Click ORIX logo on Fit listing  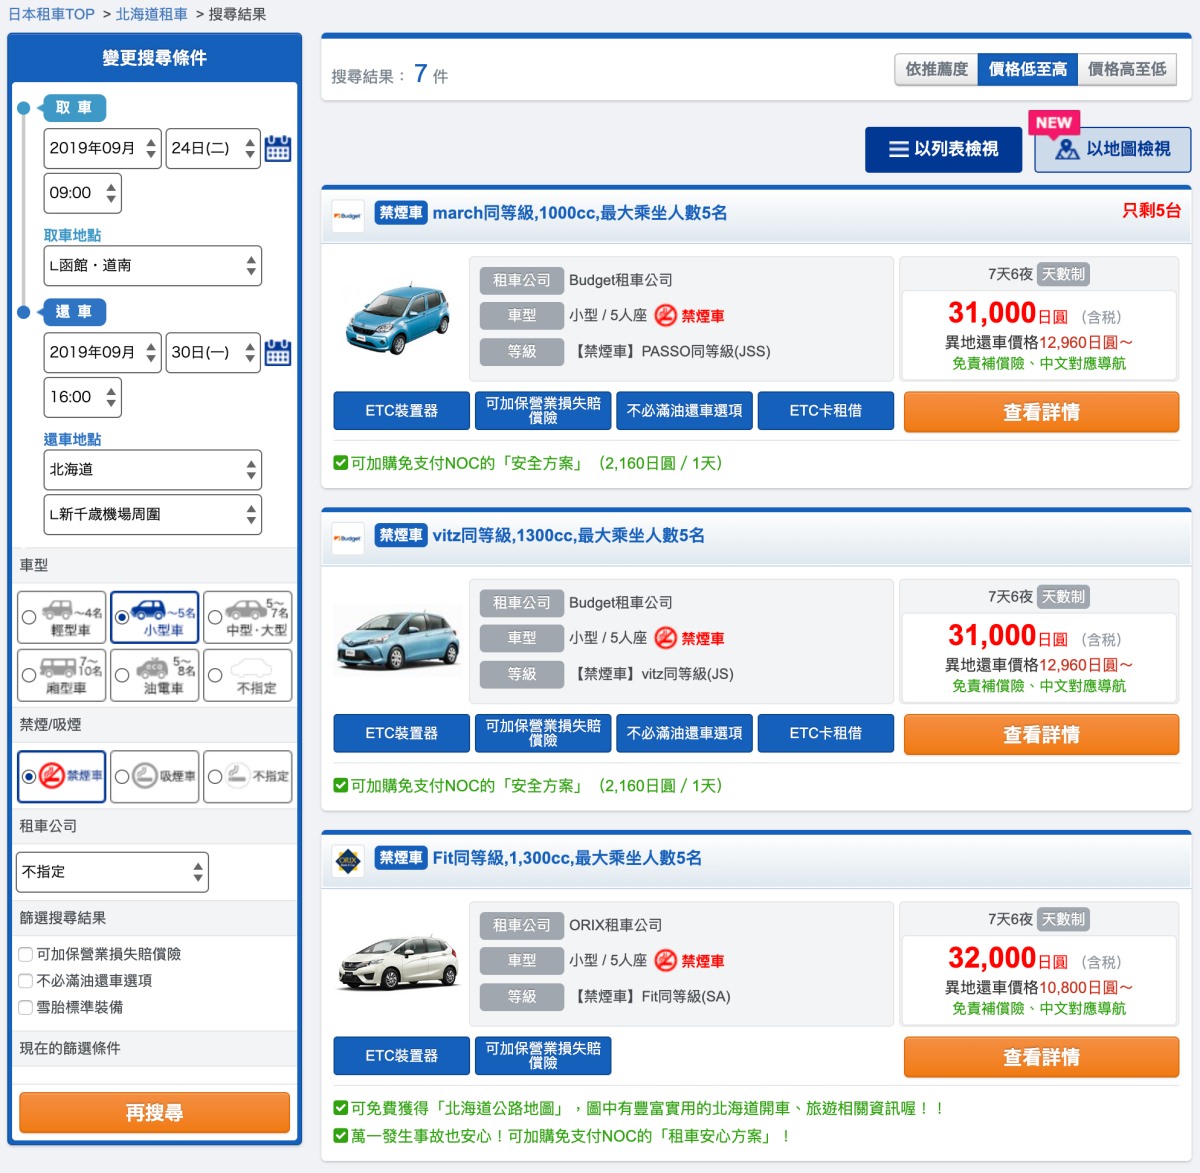coord(348,860)
